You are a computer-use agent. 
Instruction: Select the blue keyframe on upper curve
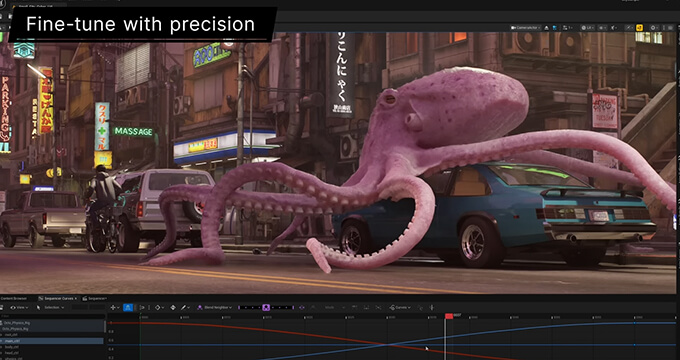(634, 323)
